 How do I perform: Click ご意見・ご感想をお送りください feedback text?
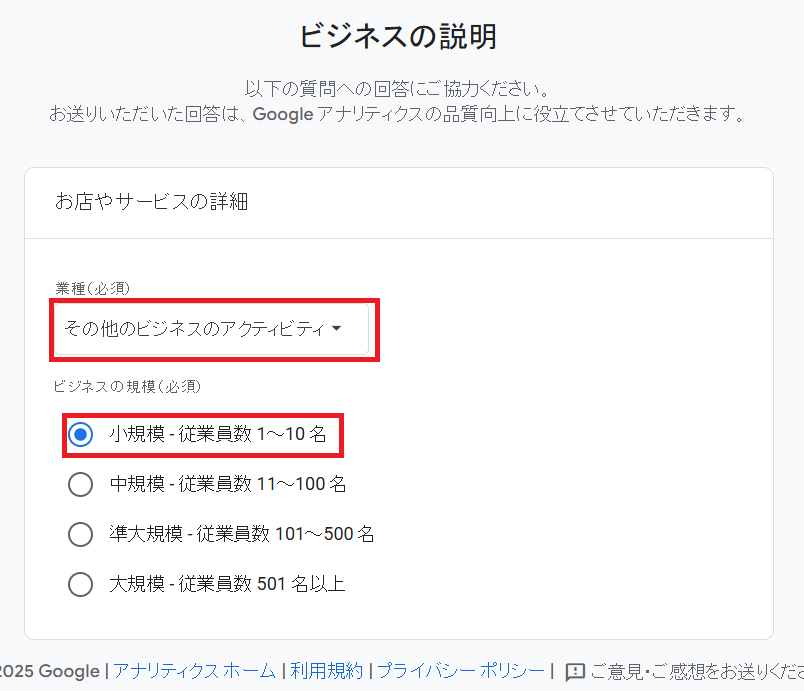[696, 671]
